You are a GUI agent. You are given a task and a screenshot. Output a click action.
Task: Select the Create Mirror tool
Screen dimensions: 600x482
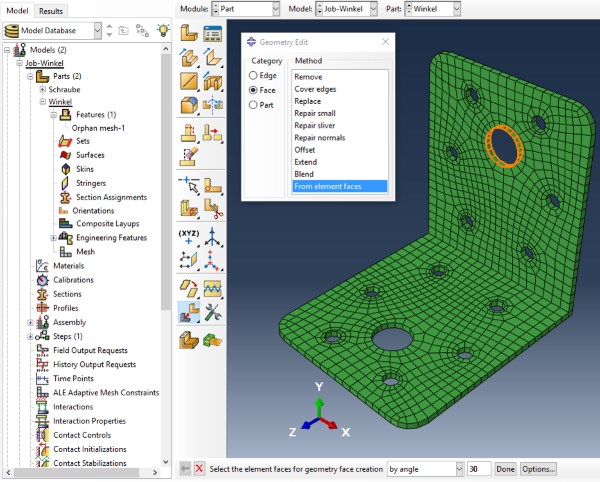213,104
